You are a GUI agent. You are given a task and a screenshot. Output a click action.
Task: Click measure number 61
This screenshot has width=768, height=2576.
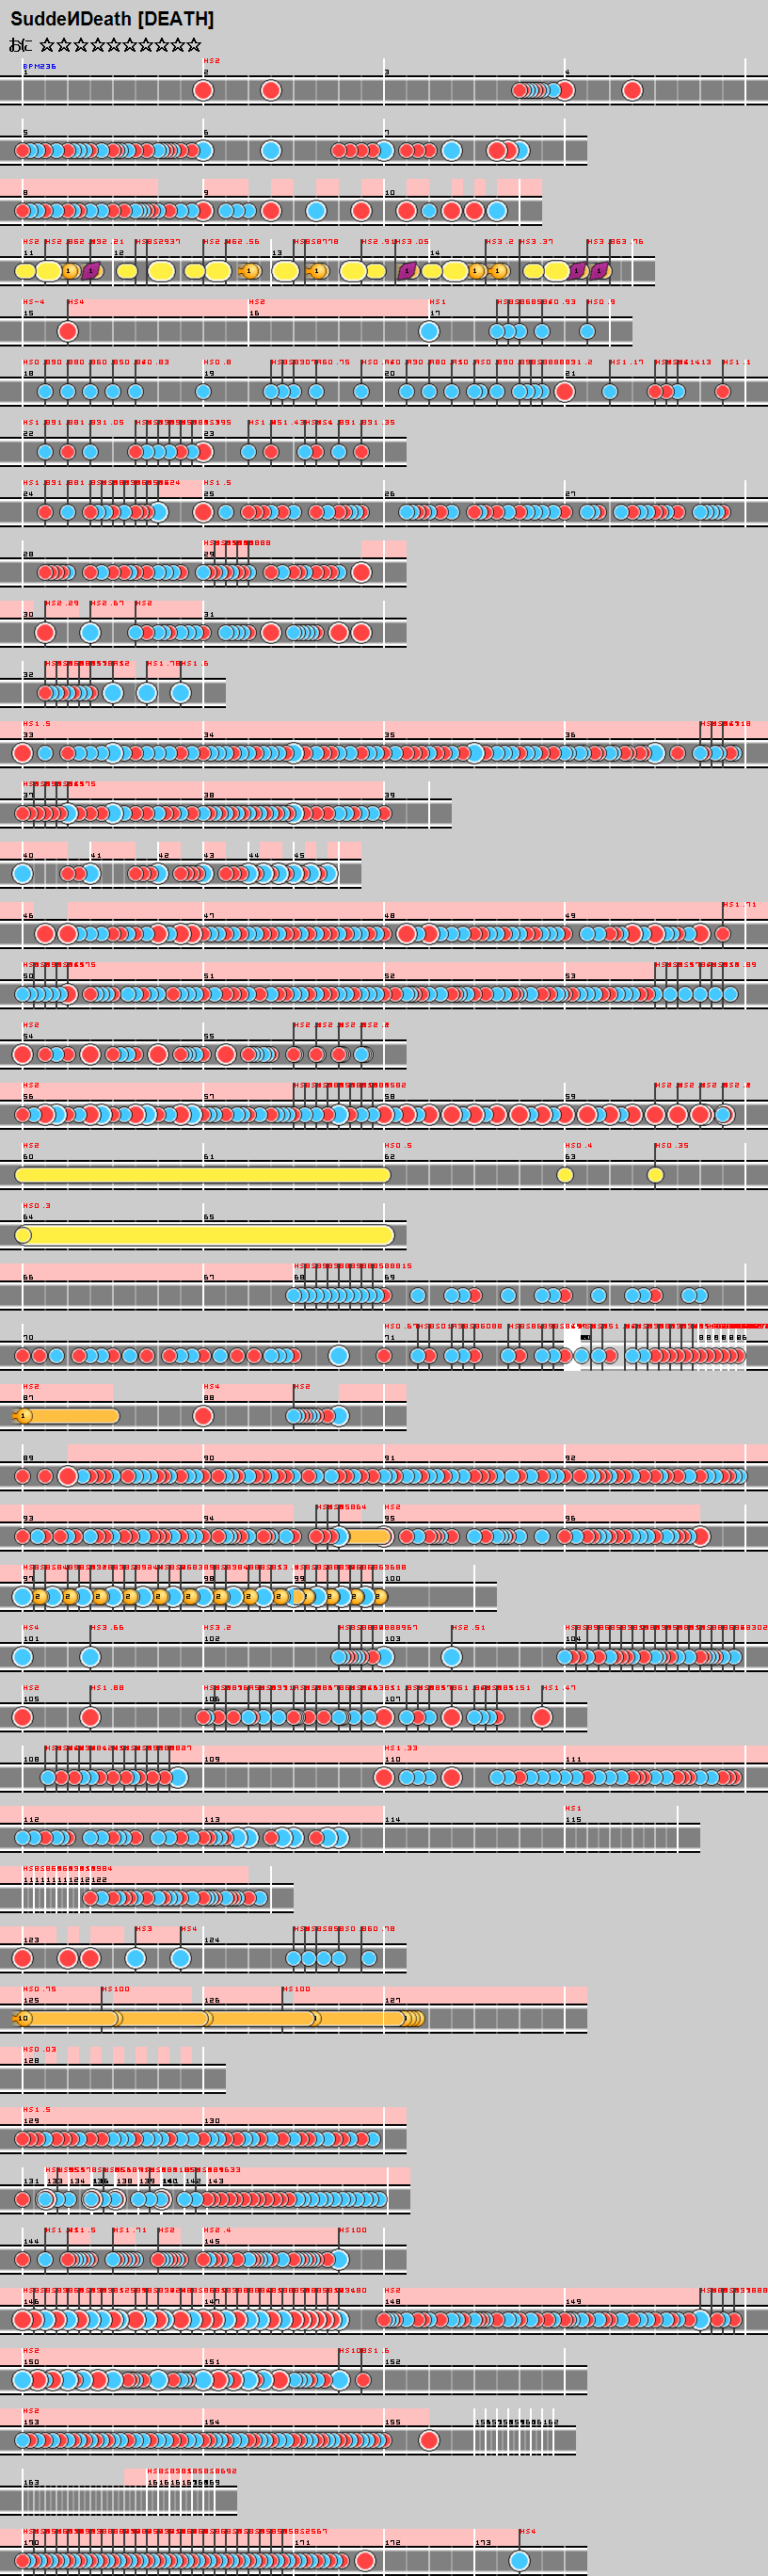click(208, 1157)
